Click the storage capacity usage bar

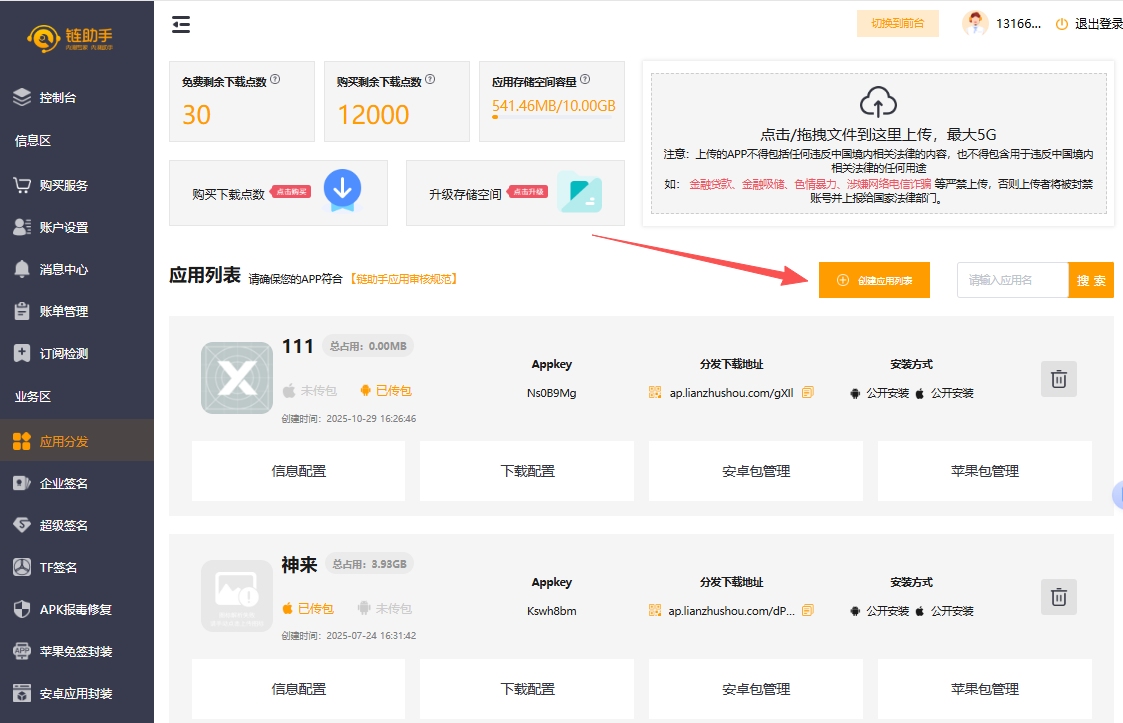point(553,117)
